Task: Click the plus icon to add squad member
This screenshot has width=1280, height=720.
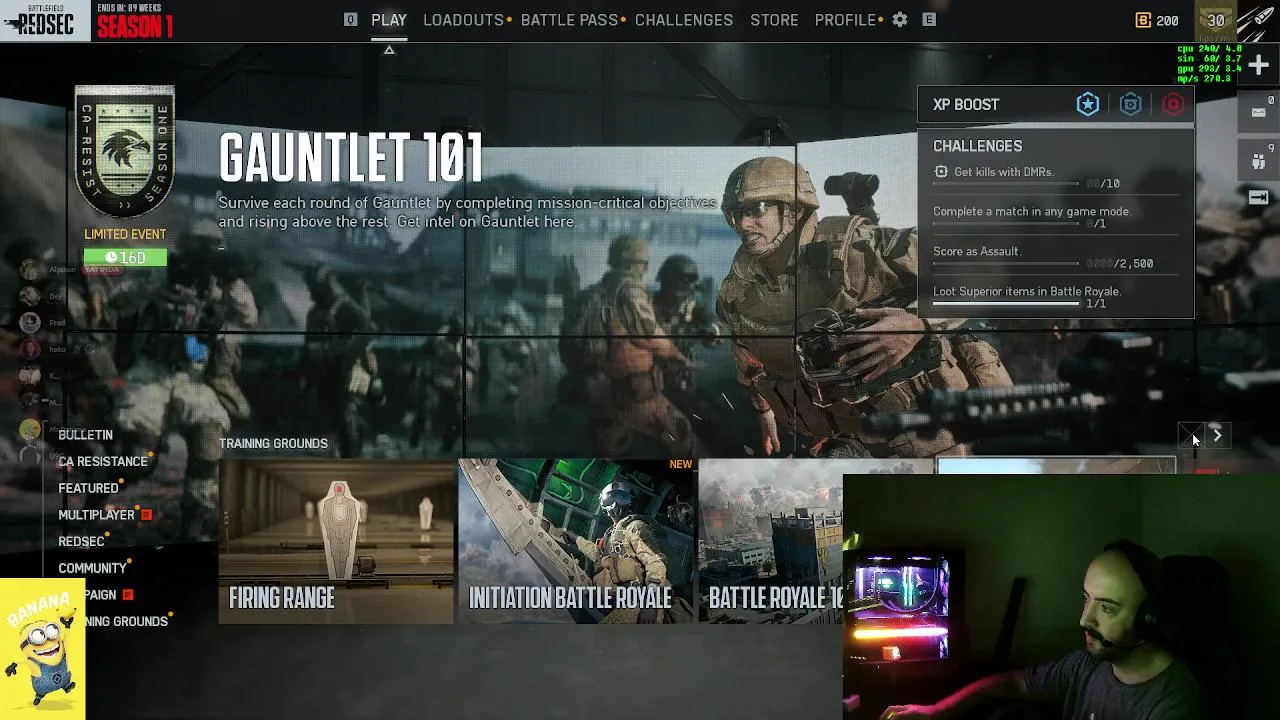Action: pyautogui.click(x=1259, y=65)
